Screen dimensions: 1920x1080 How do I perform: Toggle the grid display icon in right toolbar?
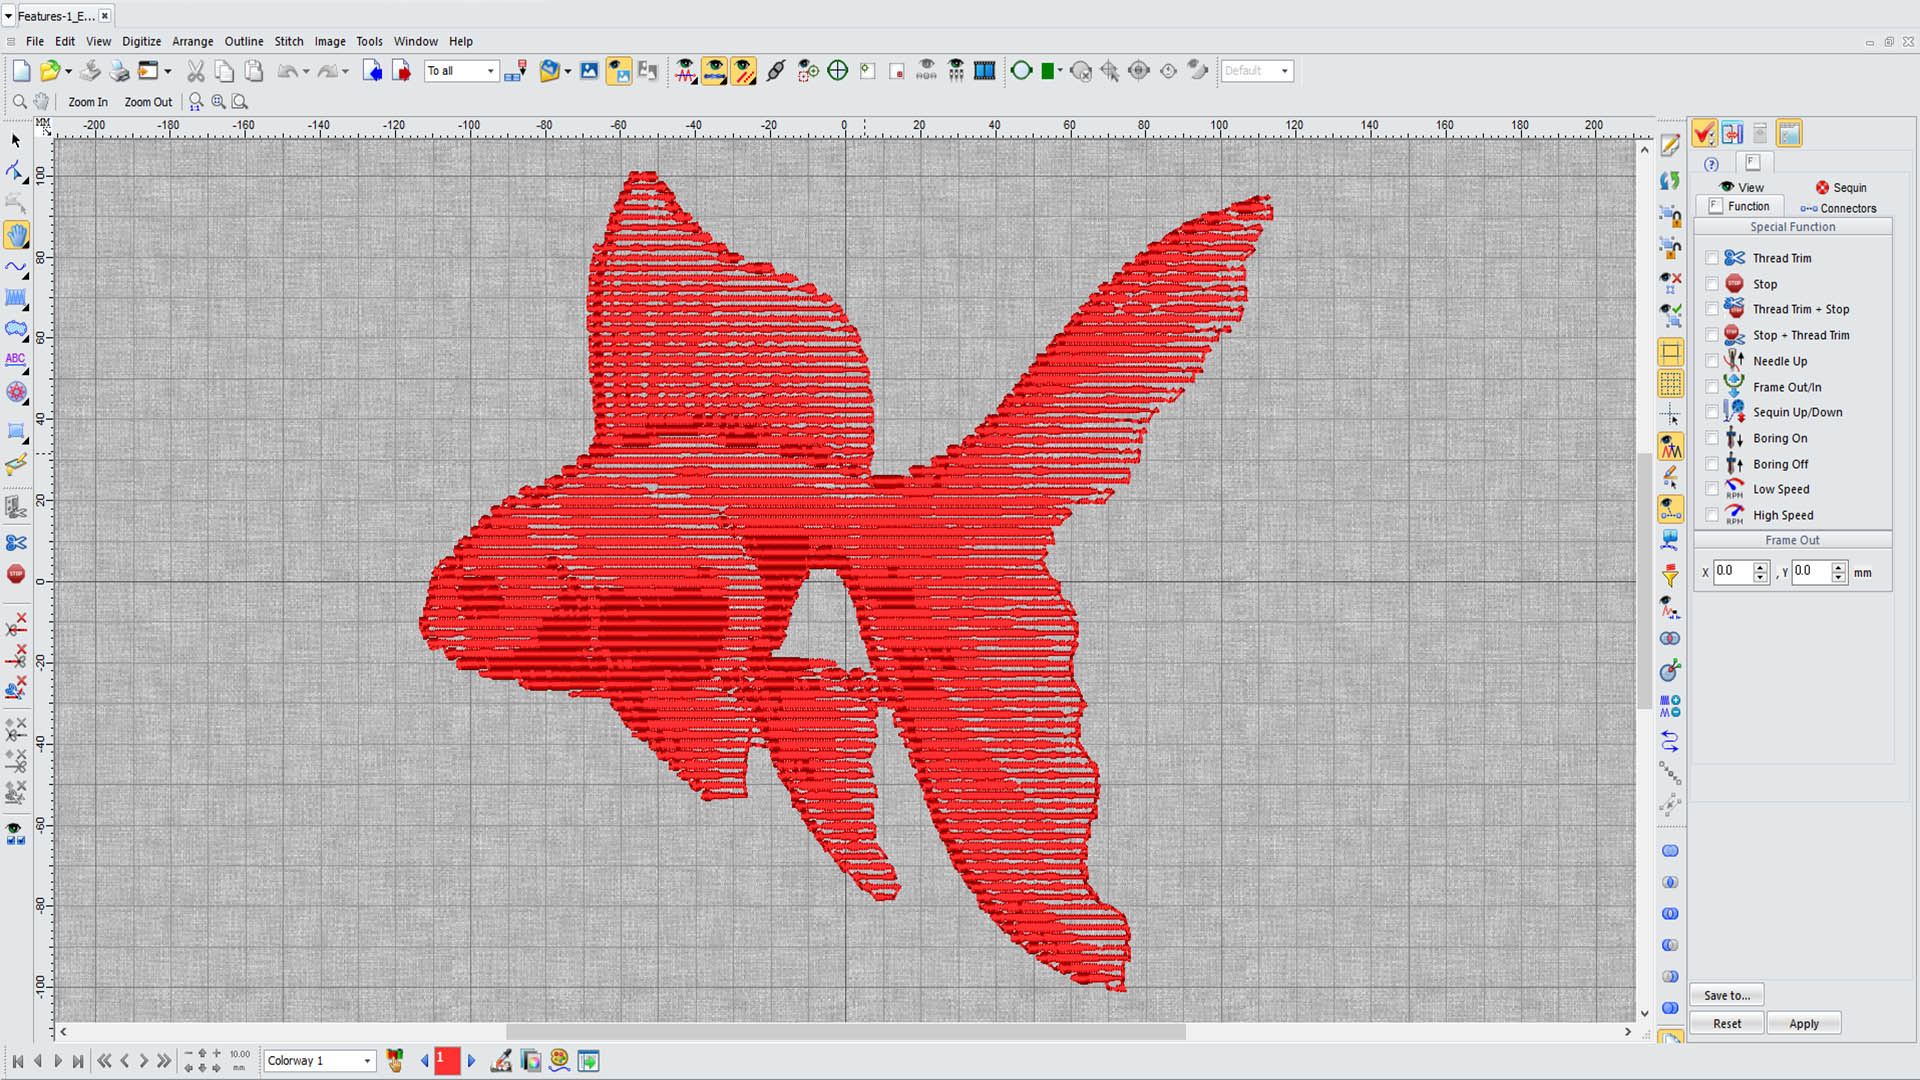[x=1670, y=384]
